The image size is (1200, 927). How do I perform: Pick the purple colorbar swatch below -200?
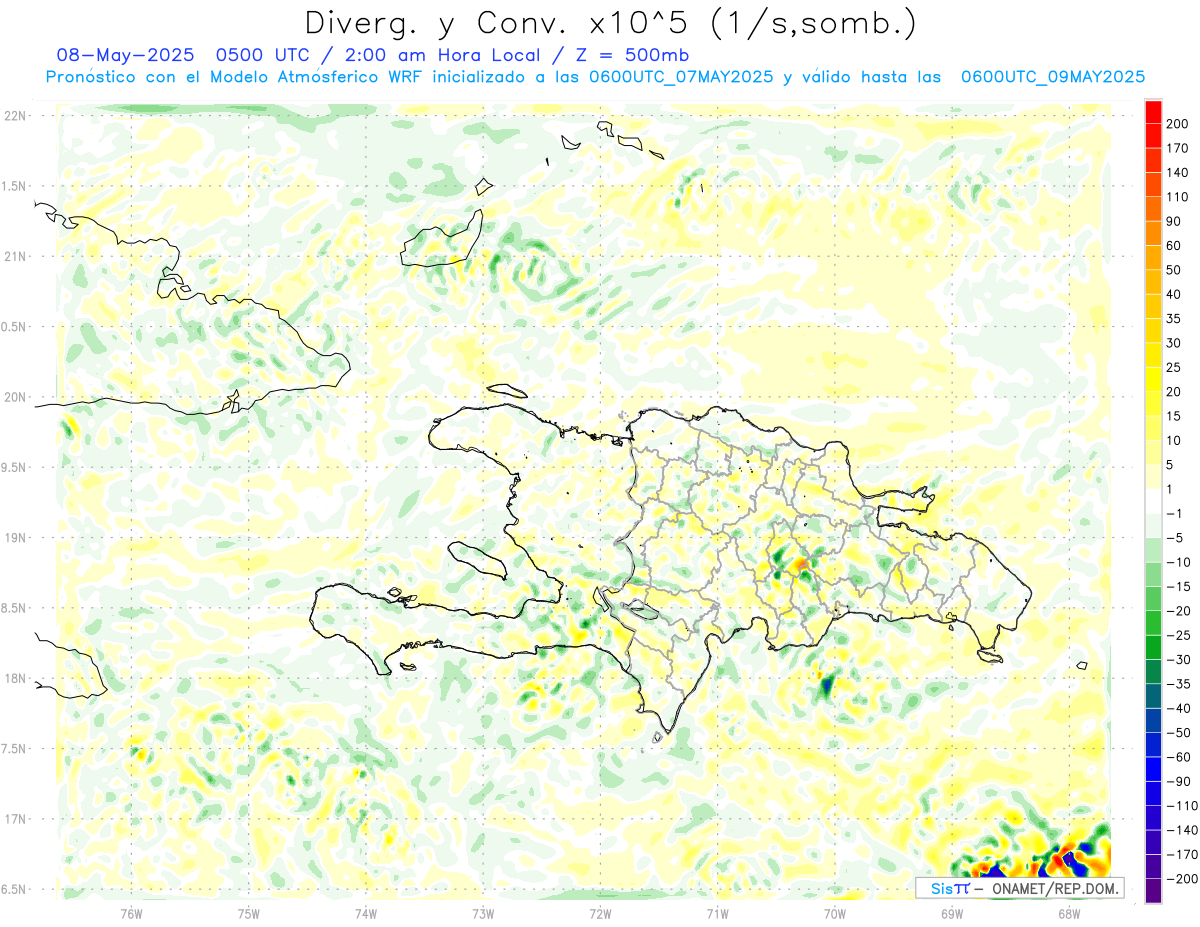[1153, 891]
